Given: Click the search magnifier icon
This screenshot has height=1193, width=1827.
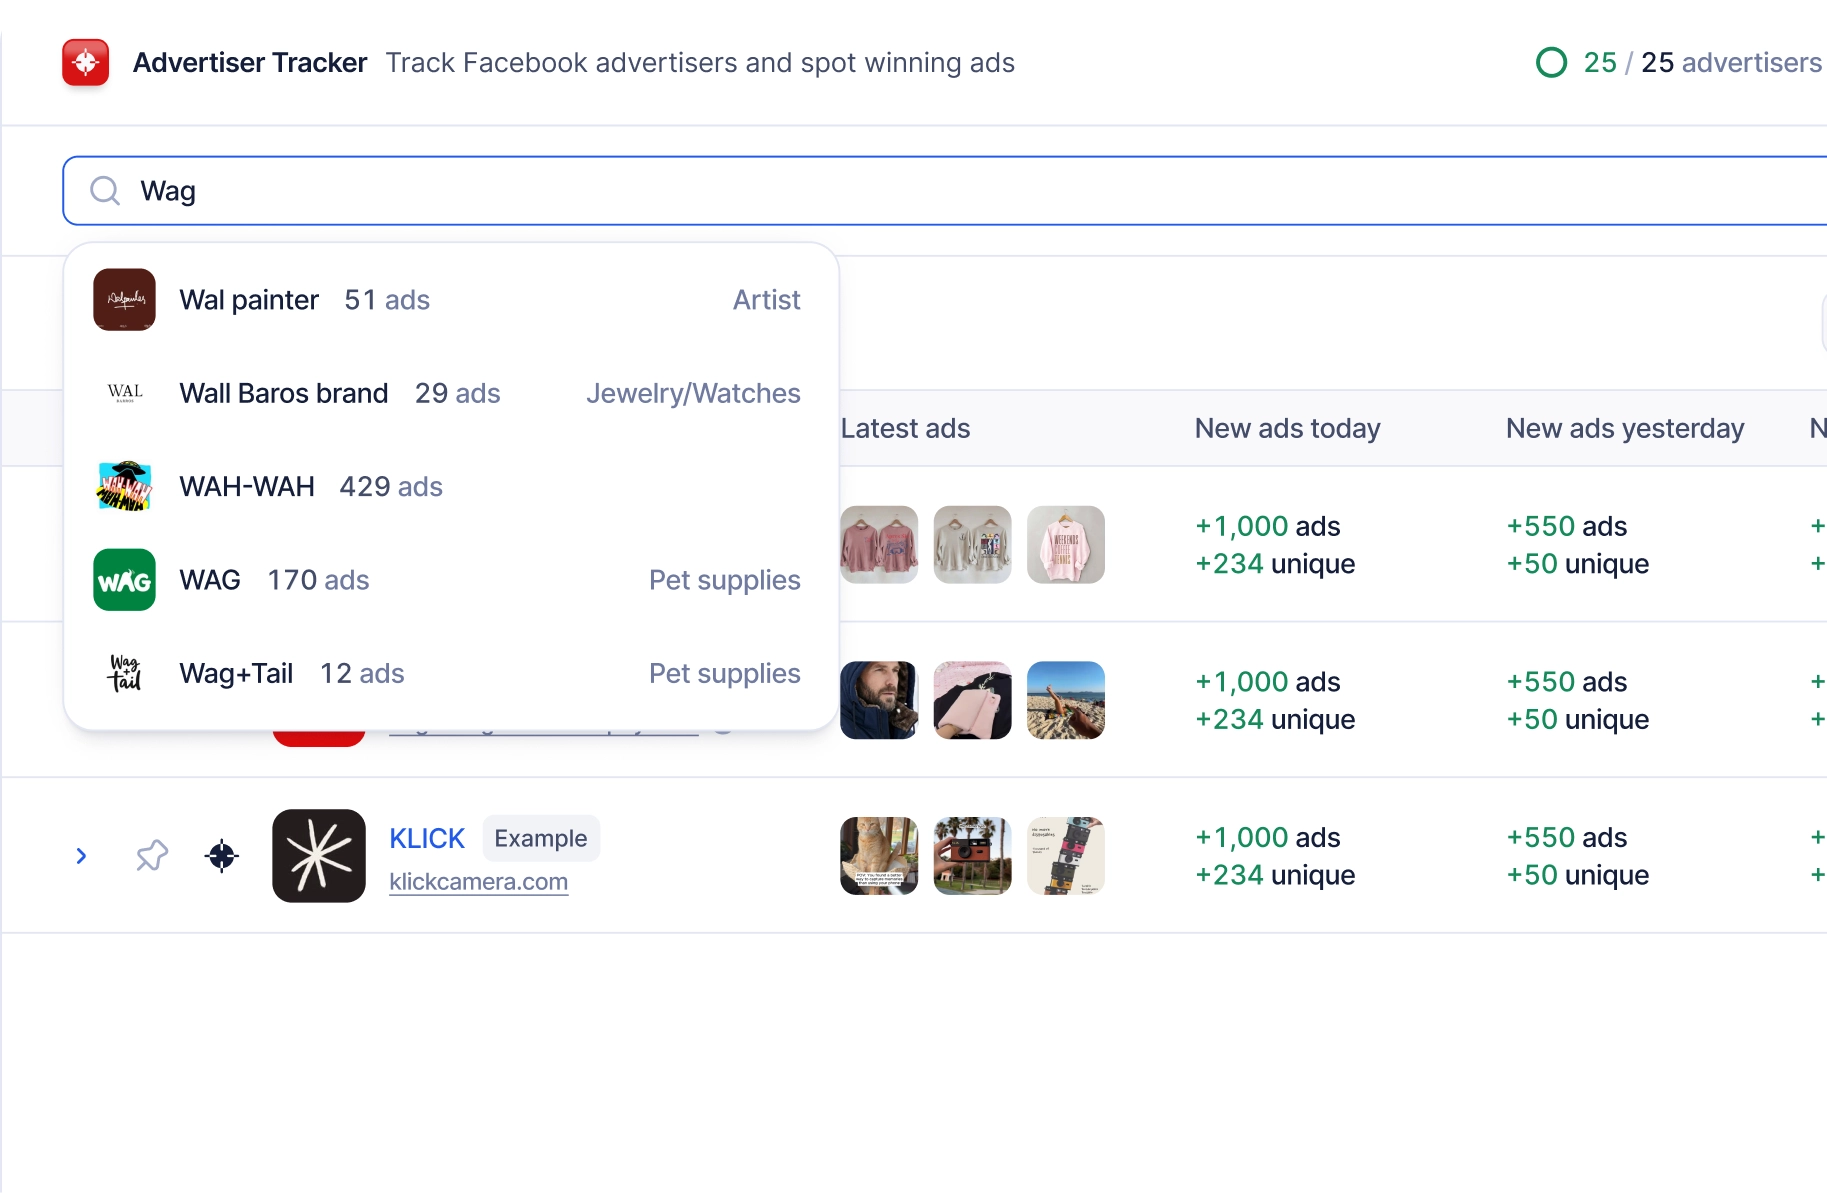Looking at the screenshot, I should tap(105, 191).
